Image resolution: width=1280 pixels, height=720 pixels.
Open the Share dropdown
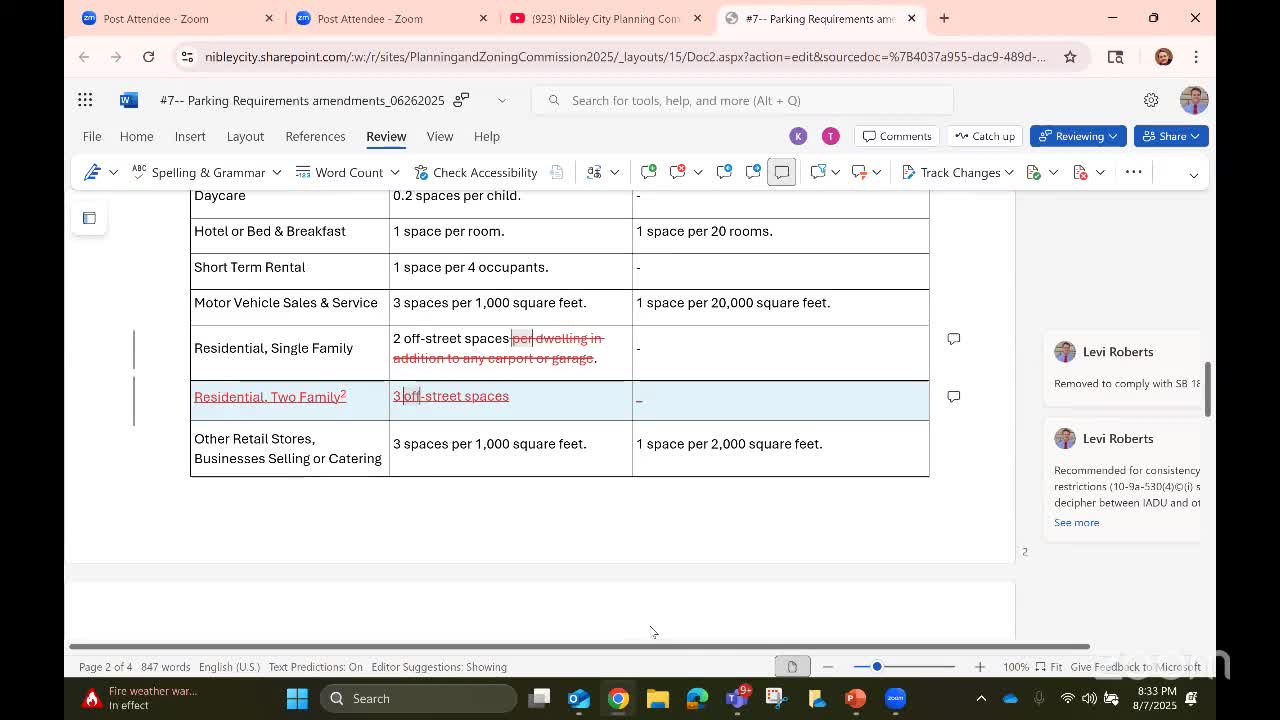point(1170,136)
